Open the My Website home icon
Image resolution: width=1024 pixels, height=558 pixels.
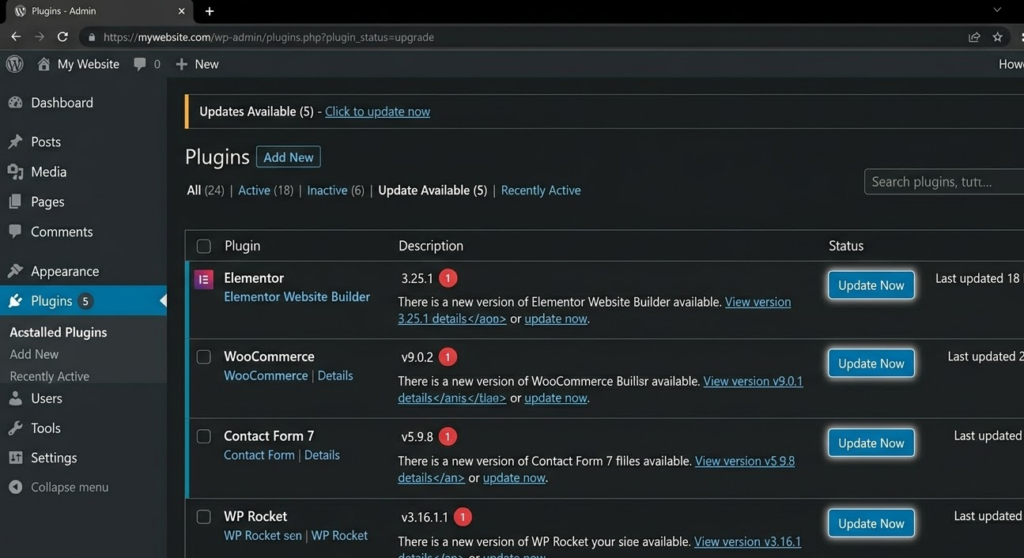[44, 64]
